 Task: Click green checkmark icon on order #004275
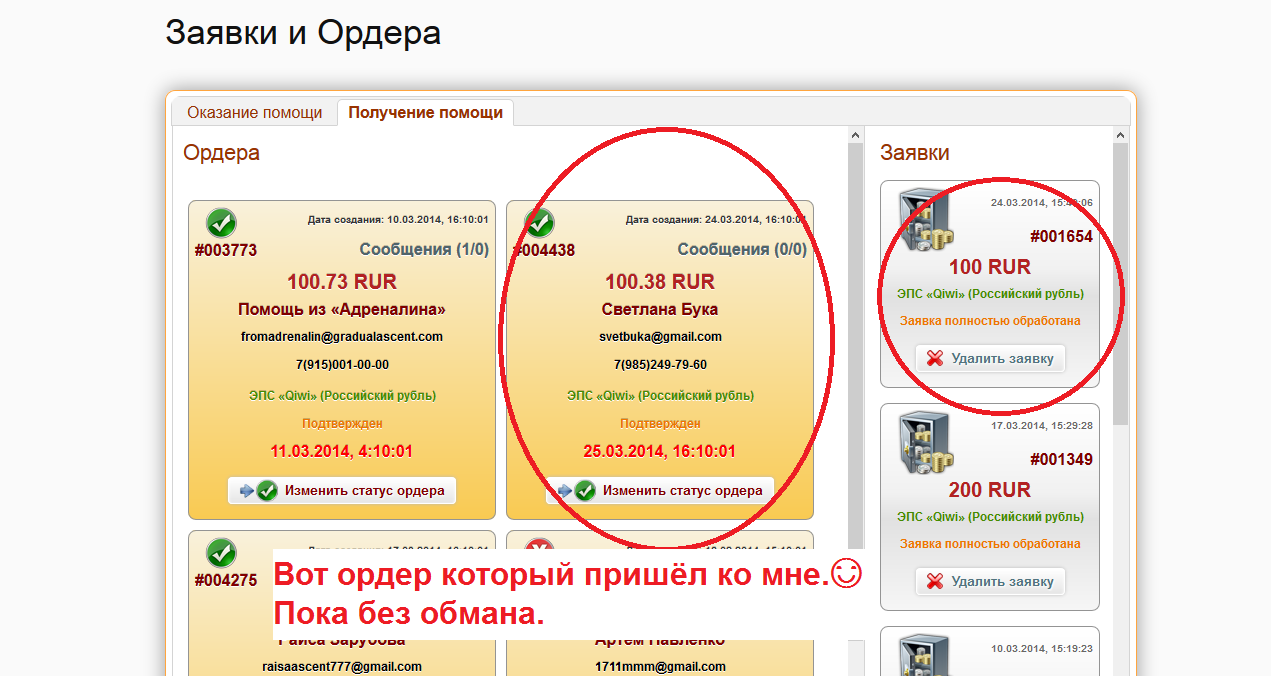[221, 552]
